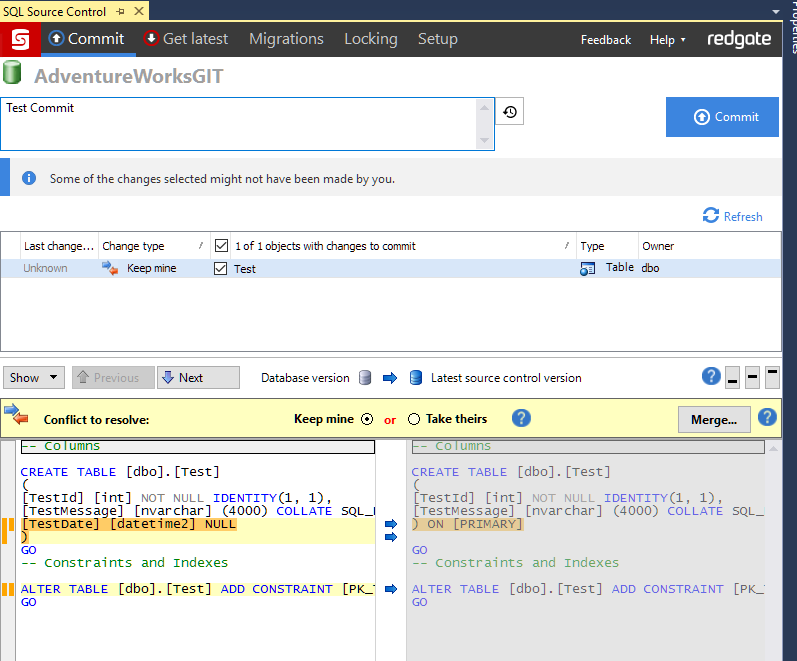Expand the Help dropdown menu
This screenshot has width=797, height=661.
pos(667,40)
